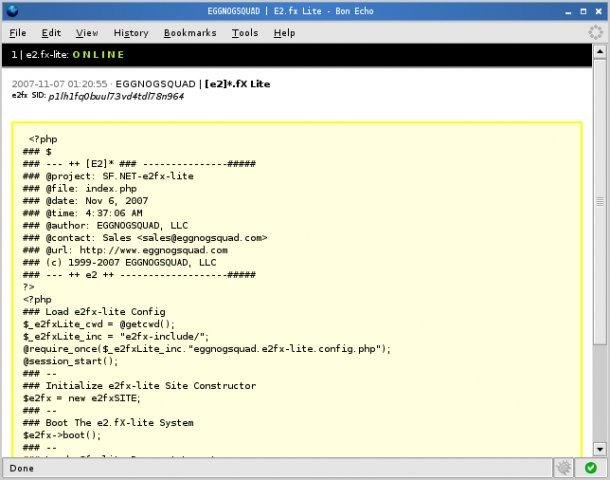610x480 pixels.
Task: Click the '@session_start();' line
Action: [x=70, y=361]
